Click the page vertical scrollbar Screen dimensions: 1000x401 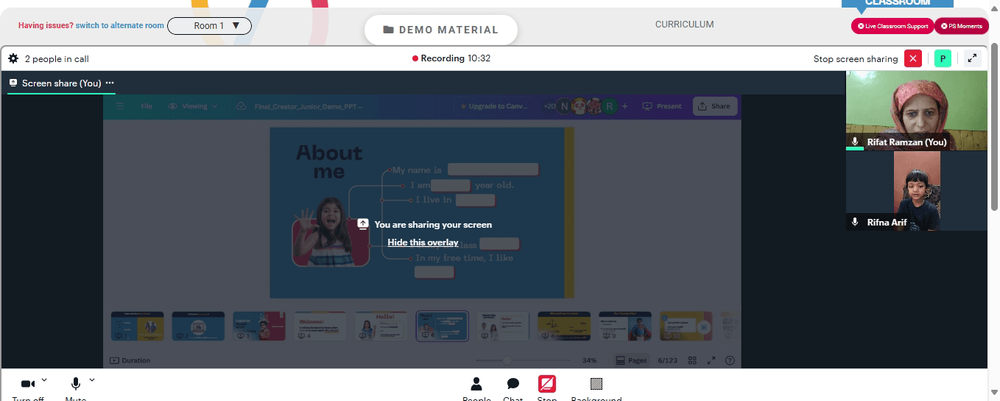[x=994, y=128]
